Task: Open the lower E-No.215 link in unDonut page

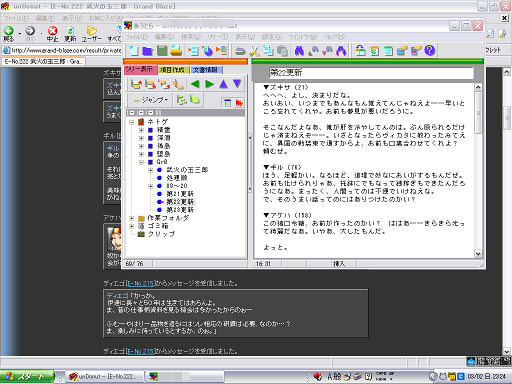Action: (140, 351)
